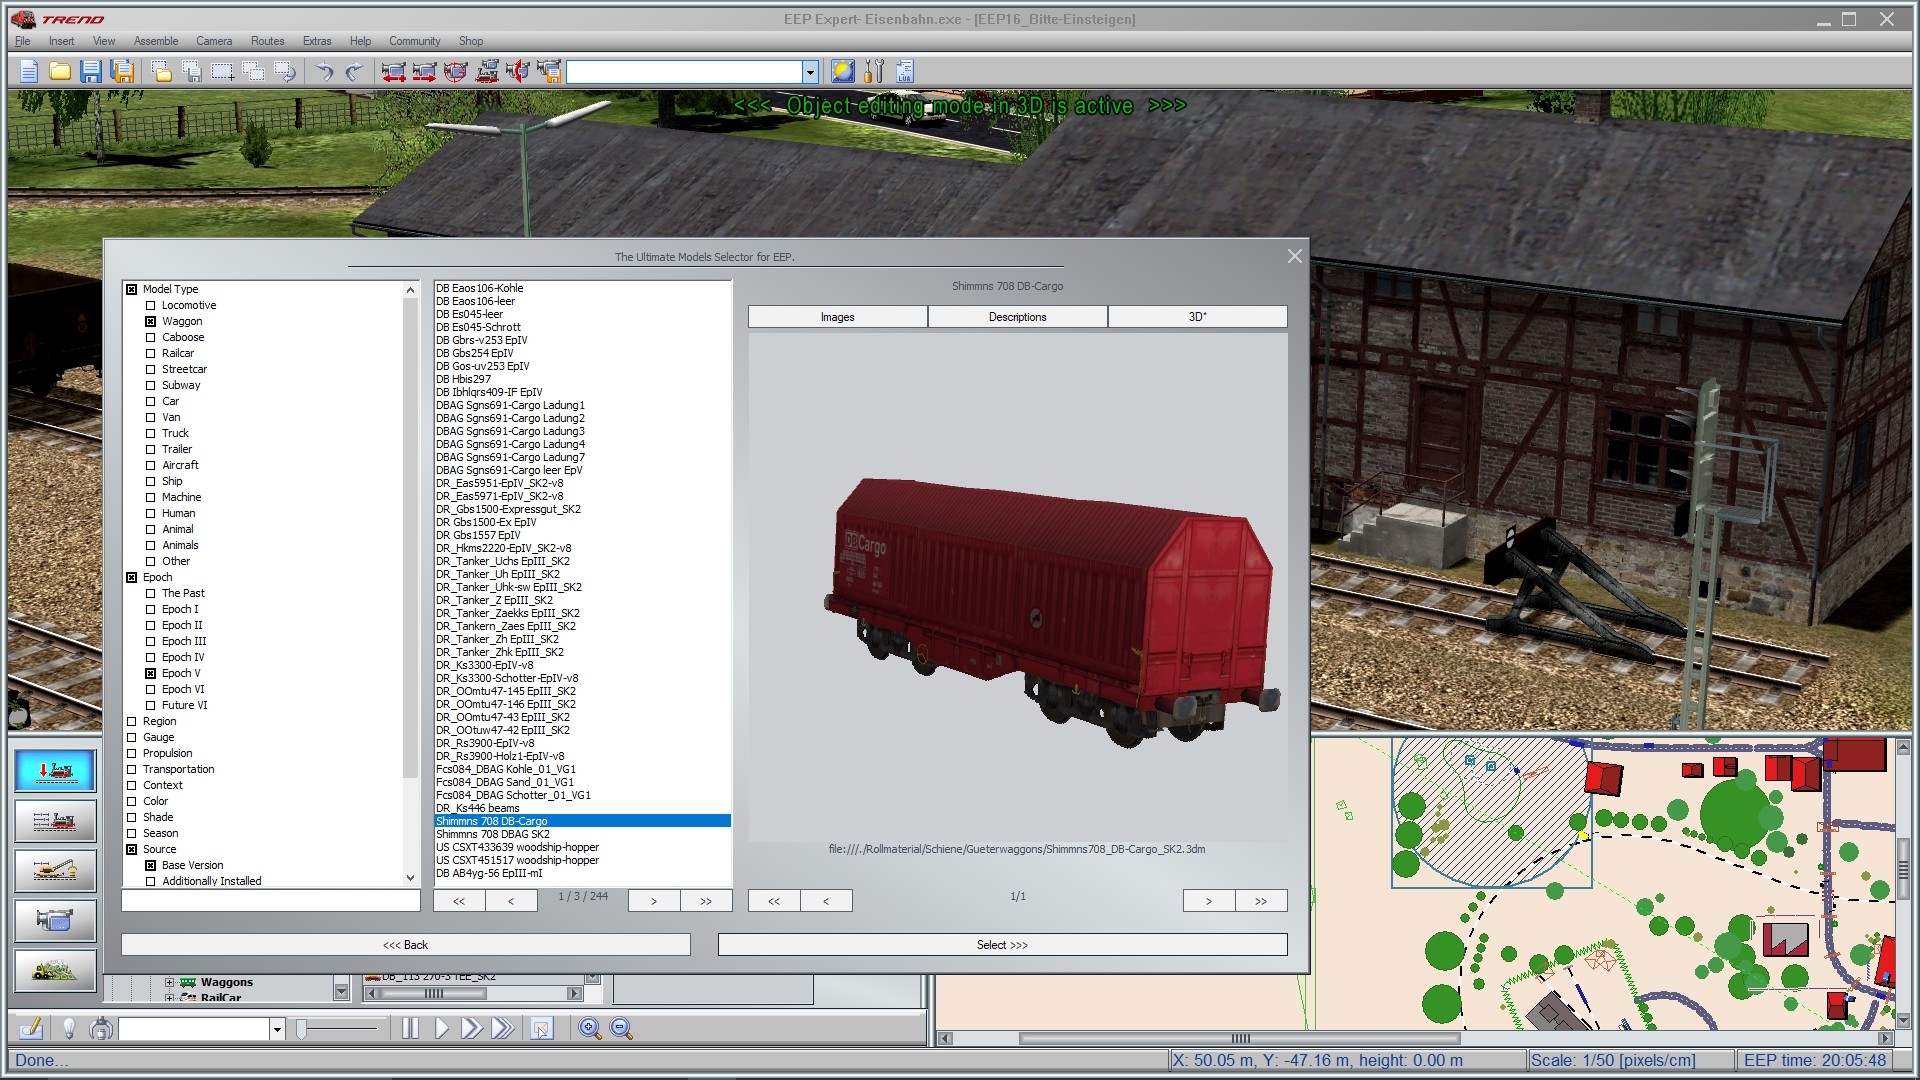
Task: Open a saved layout with the folder icon
Action: [58, 71]
